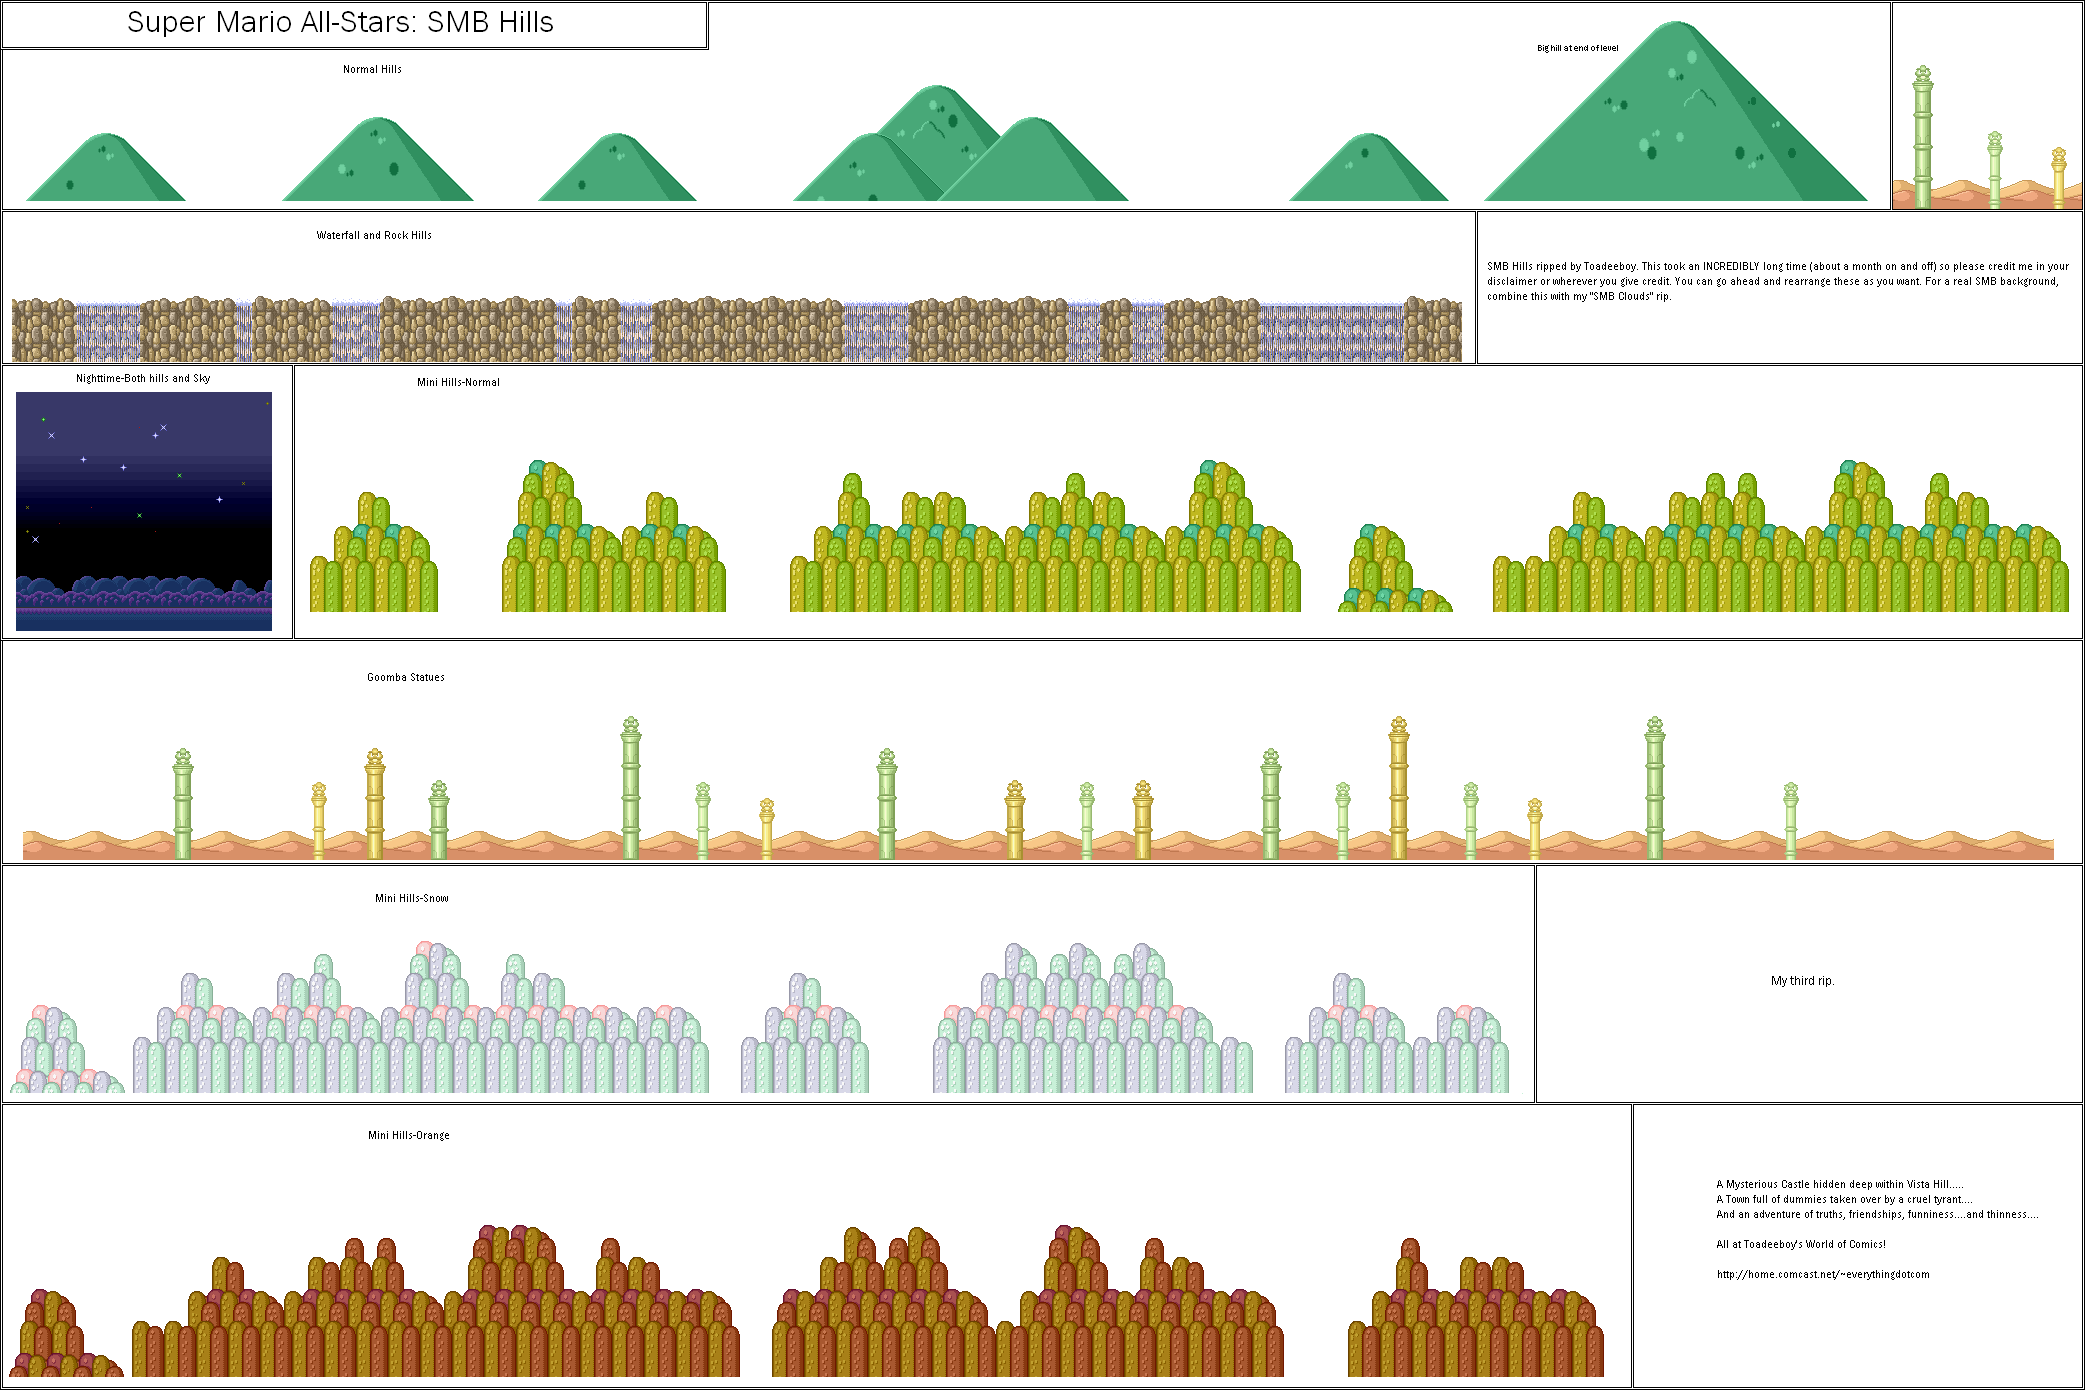Click the nighttime starry sky background image
This screenshot has width=2085, height=1390.
[x=144, y=511]
